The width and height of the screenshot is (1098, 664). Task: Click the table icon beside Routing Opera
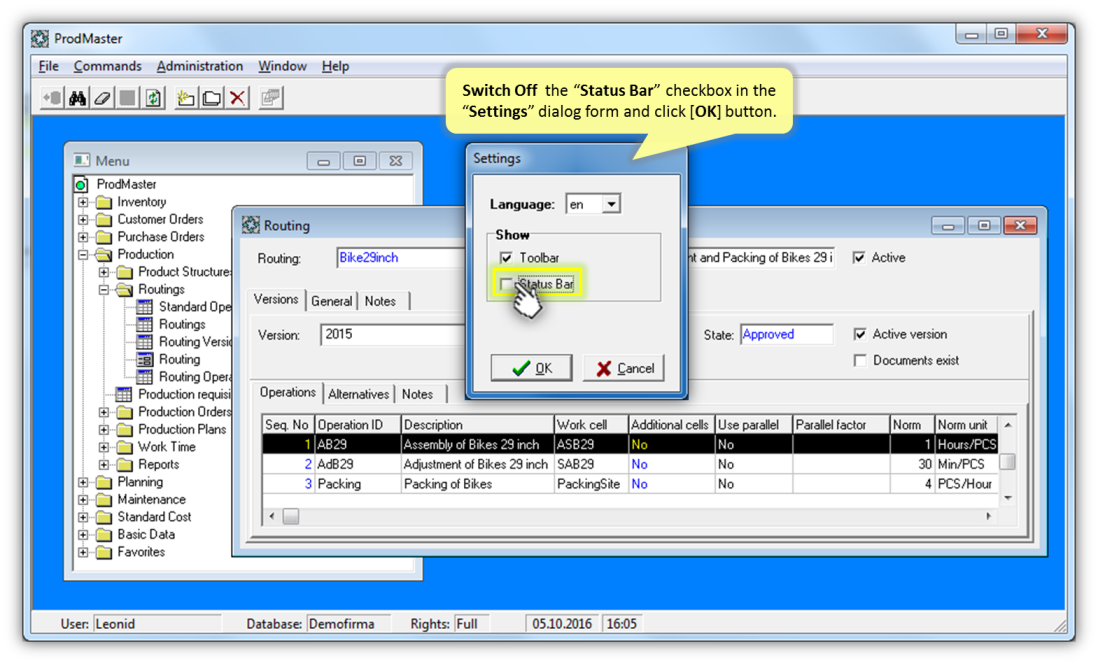point(145,377)
